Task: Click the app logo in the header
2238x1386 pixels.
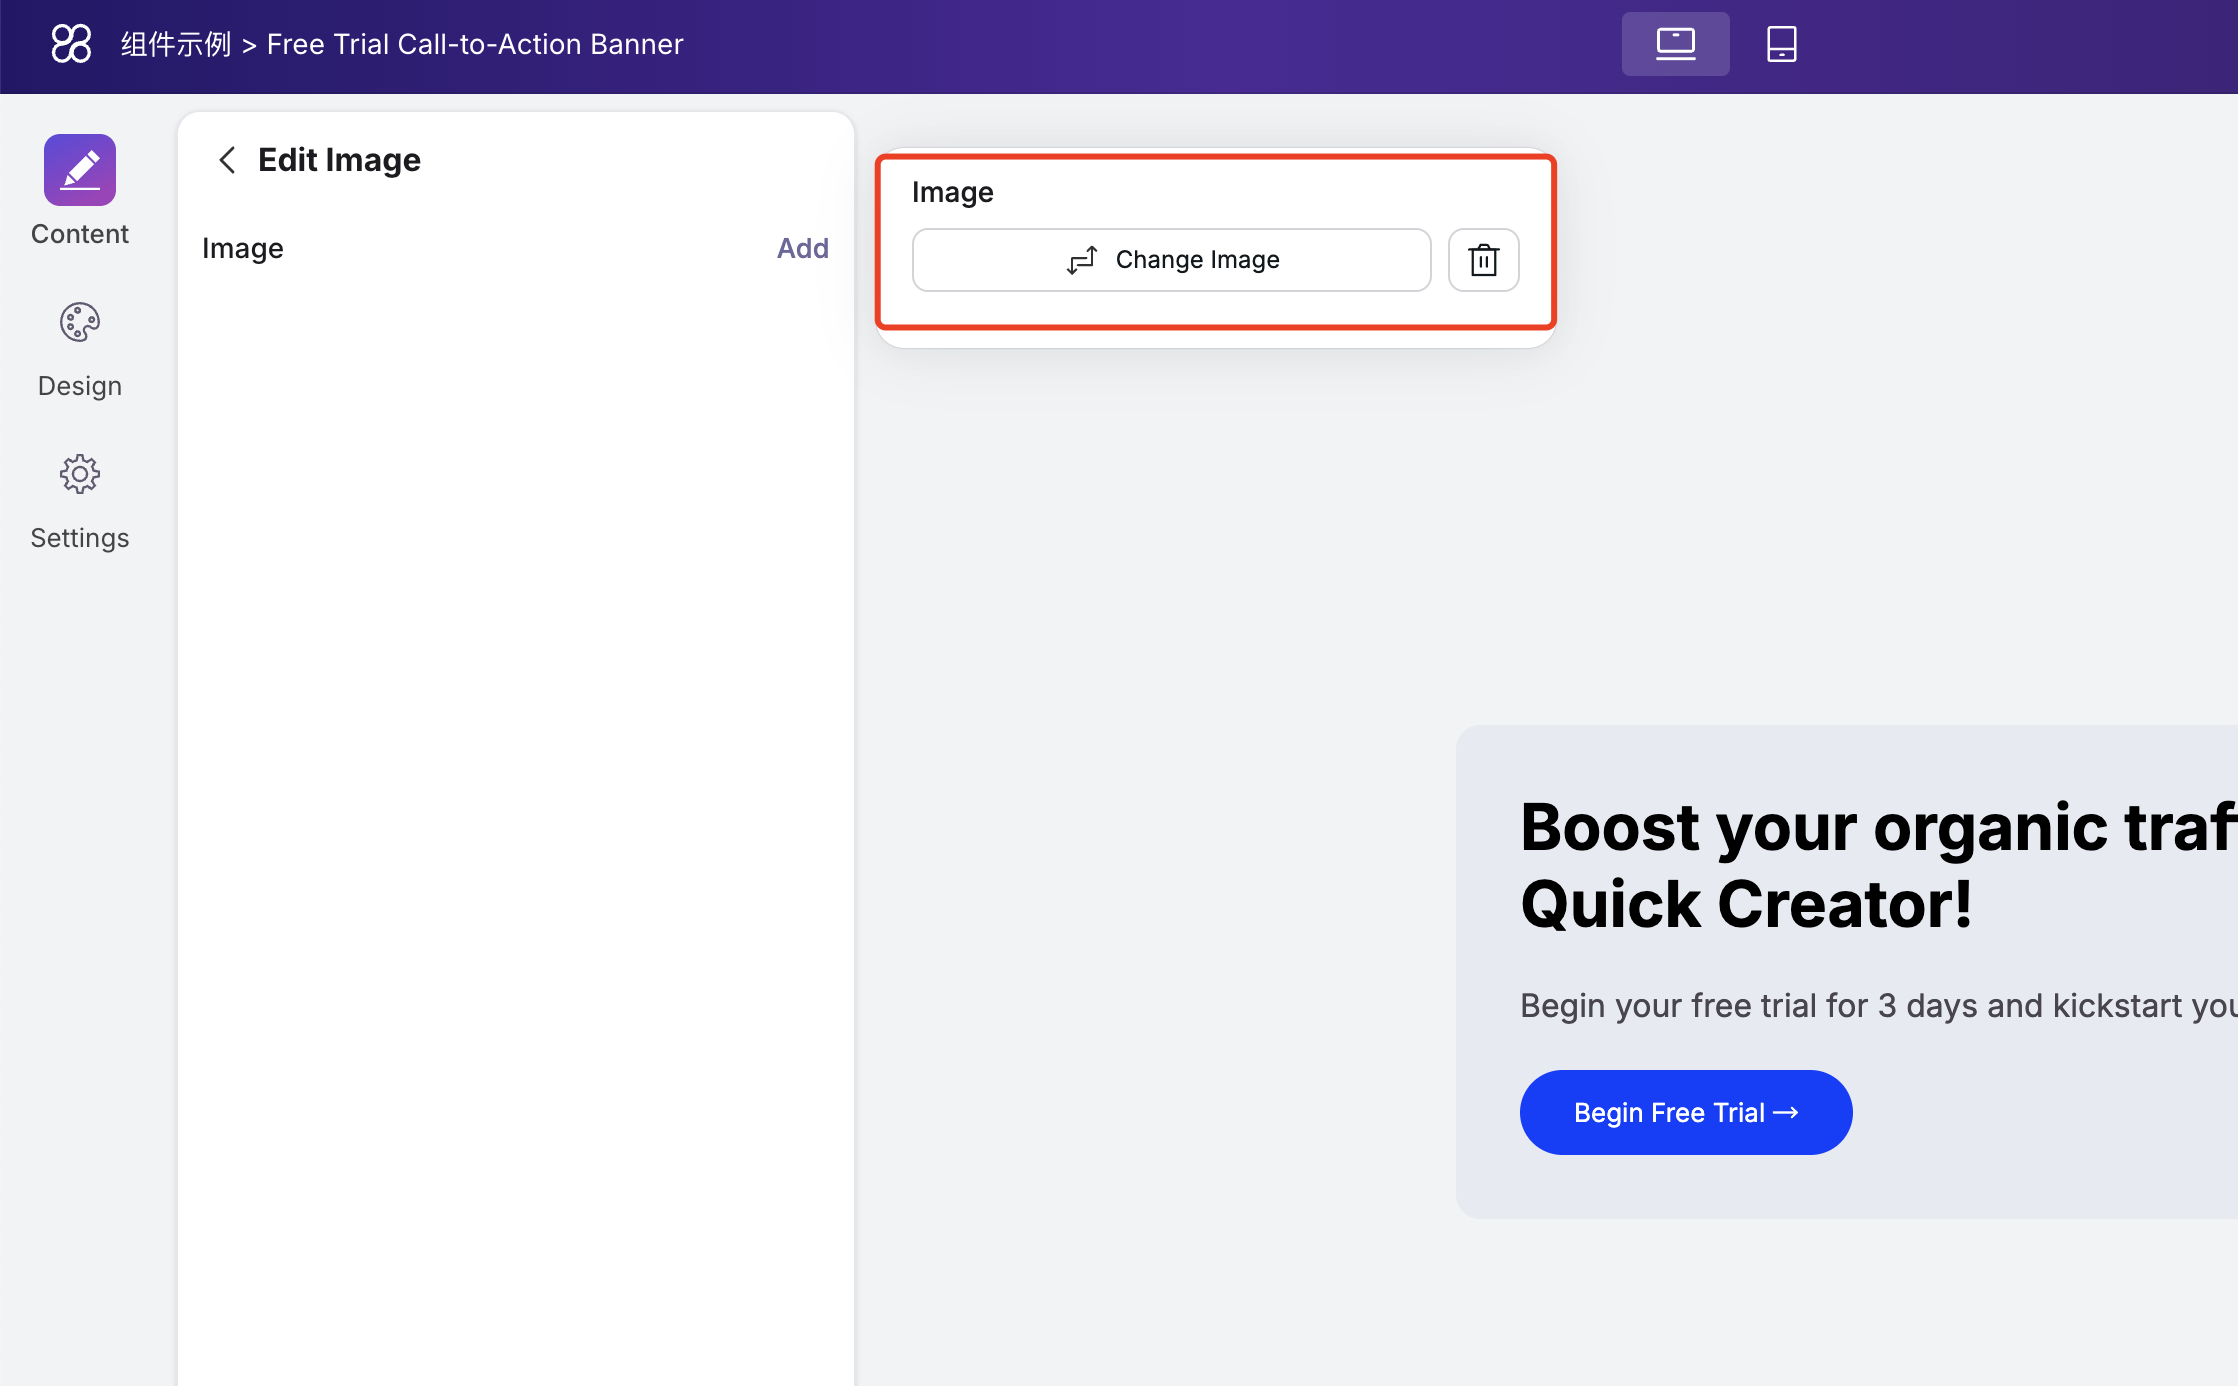Action: tap(71, 44)
